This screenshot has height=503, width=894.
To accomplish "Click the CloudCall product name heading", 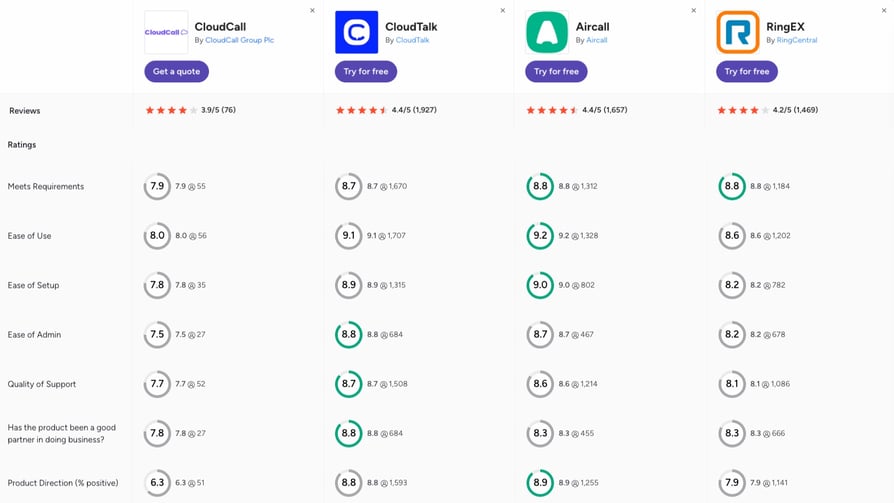I will coord(220,27).
